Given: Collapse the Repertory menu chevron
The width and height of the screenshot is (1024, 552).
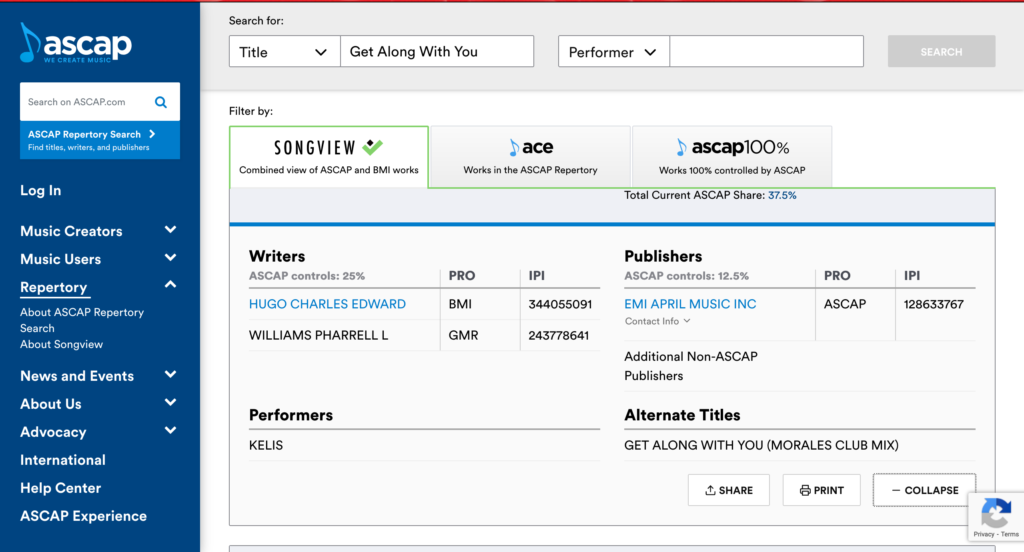Looking at the screenshot, I should 170,285.
